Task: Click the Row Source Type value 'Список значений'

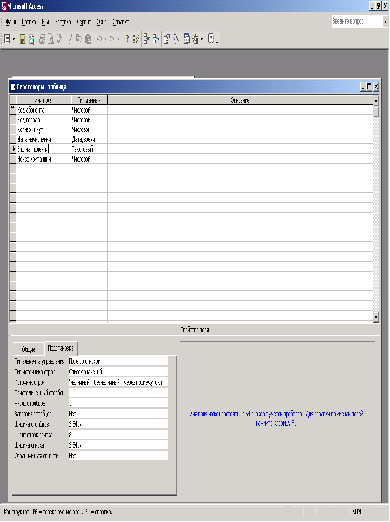Action: pyautogui.click(x=118, y=372)
